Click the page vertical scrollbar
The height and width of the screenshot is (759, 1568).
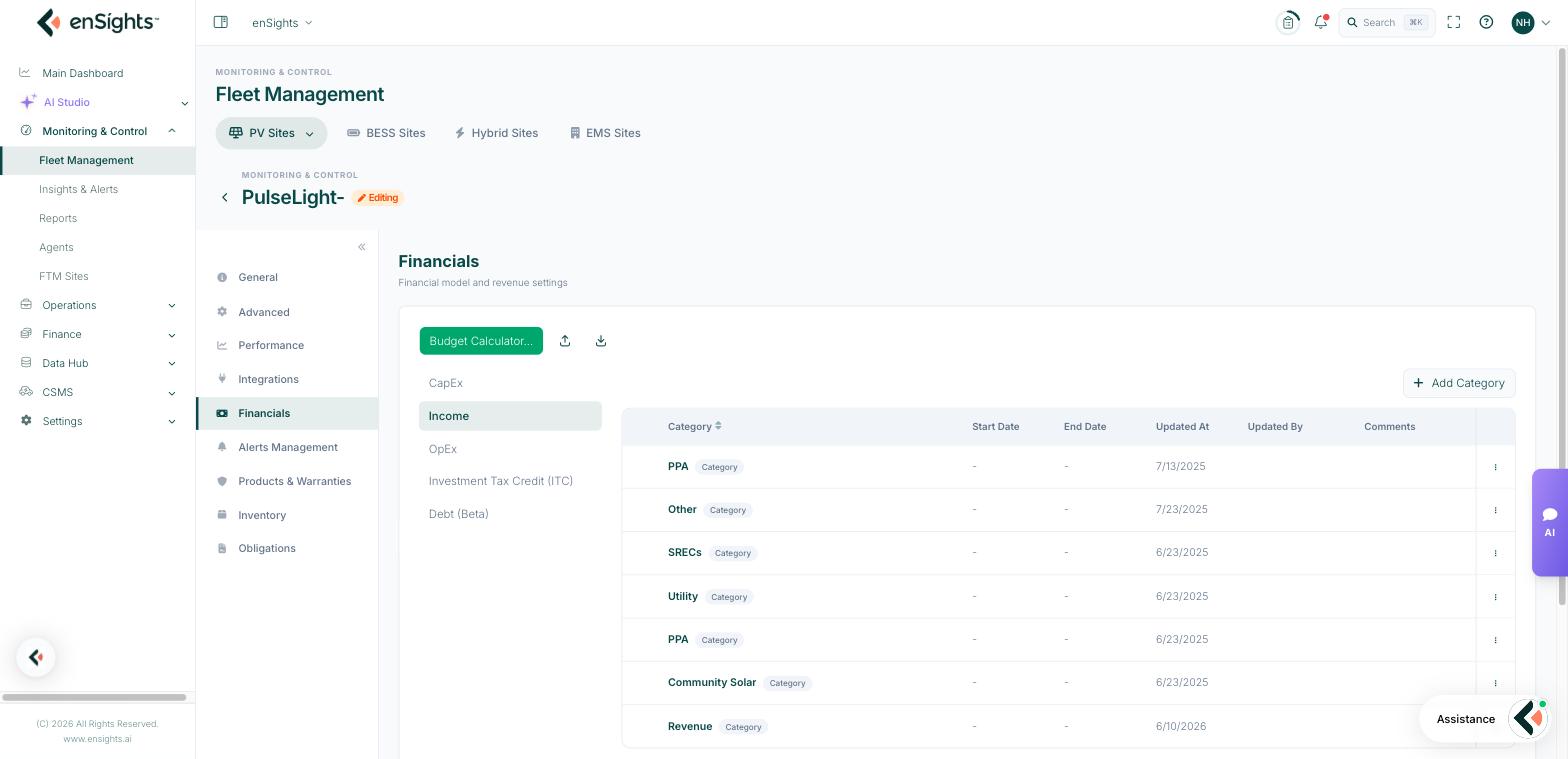pos(1562,325)
